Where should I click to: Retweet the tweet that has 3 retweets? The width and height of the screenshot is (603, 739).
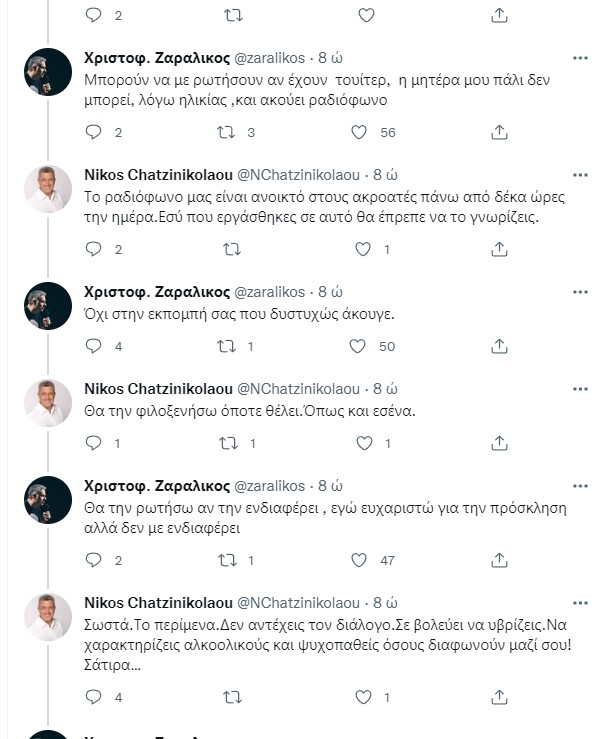pos(226,132)
